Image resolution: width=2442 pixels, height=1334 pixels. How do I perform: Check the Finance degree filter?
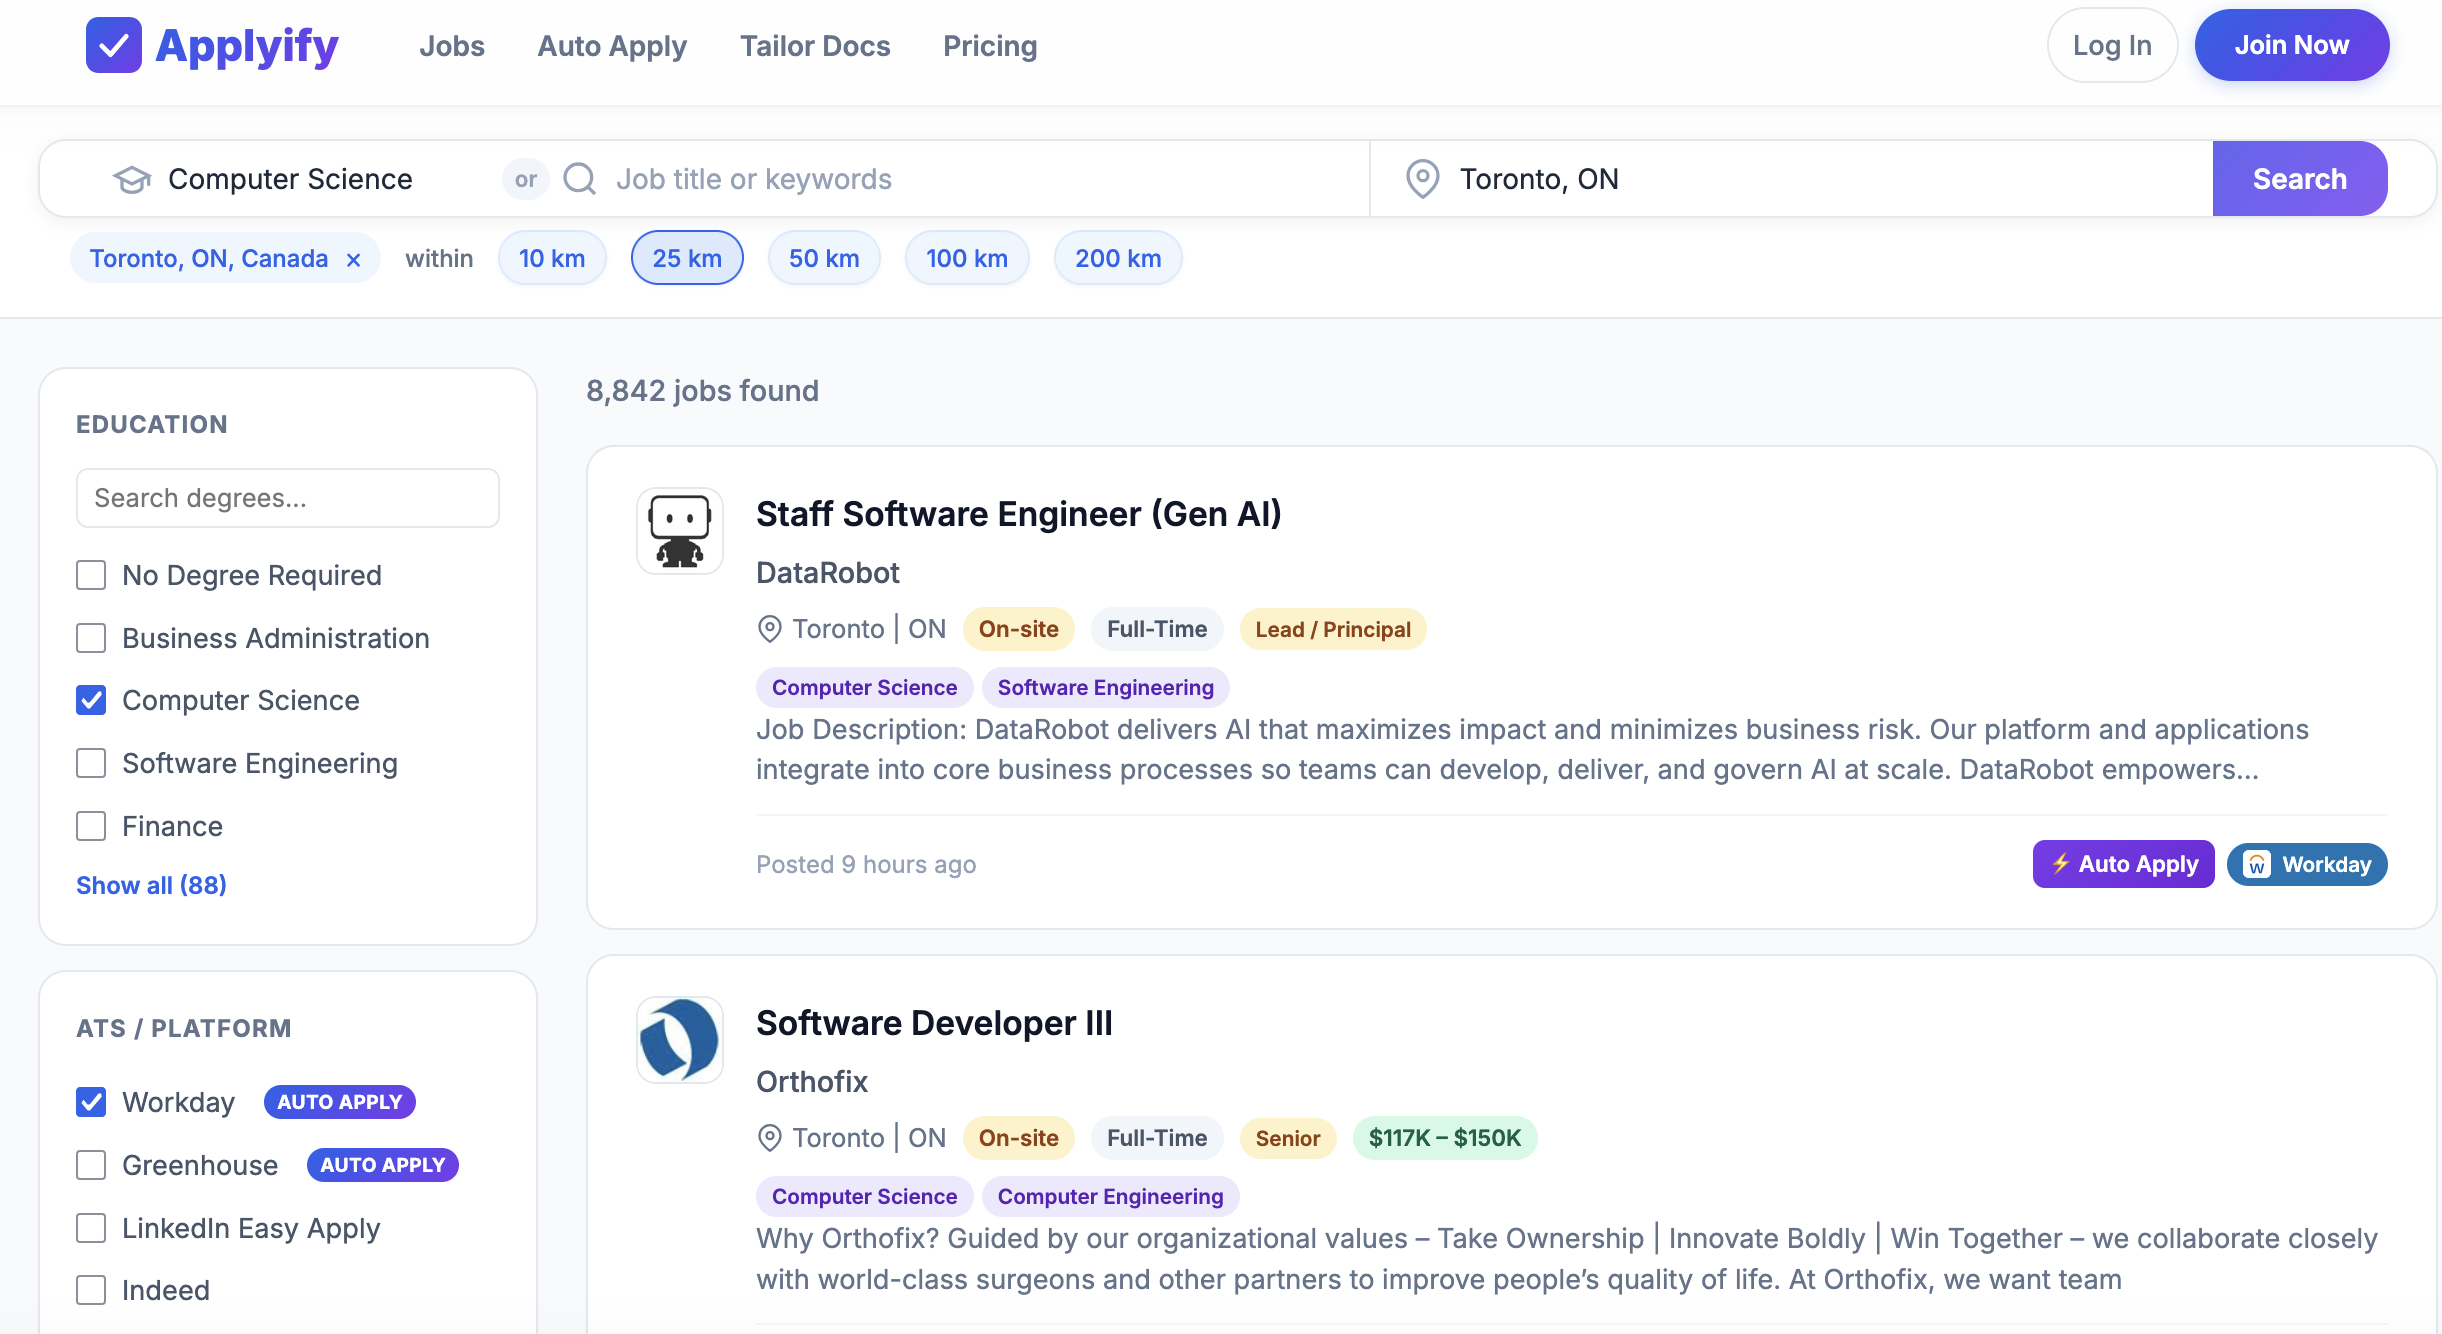91,826
